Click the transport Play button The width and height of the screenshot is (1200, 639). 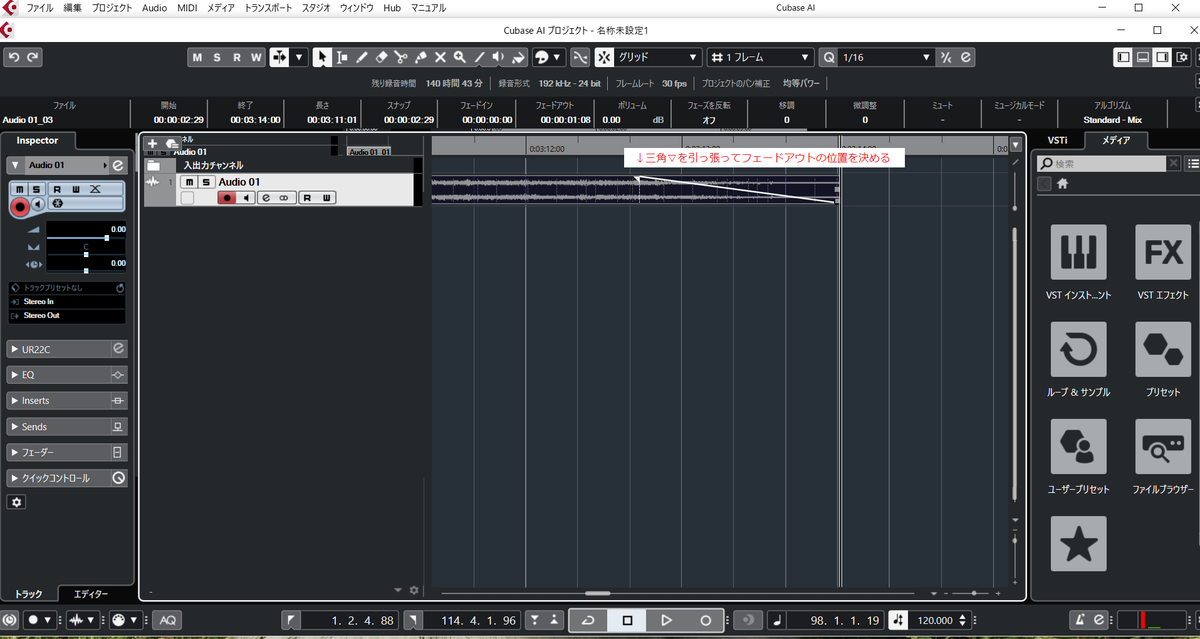click(666, 620)
